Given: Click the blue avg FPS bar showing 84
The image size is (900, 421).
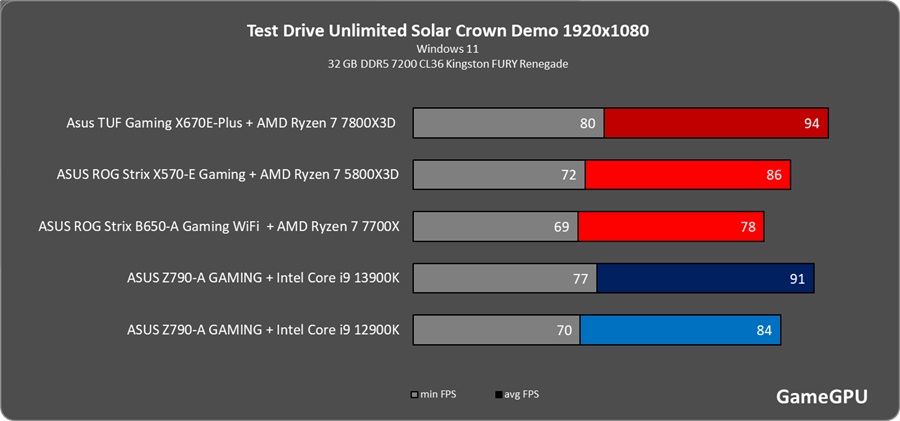Looking at the screenshot, I should click(681, 330).
